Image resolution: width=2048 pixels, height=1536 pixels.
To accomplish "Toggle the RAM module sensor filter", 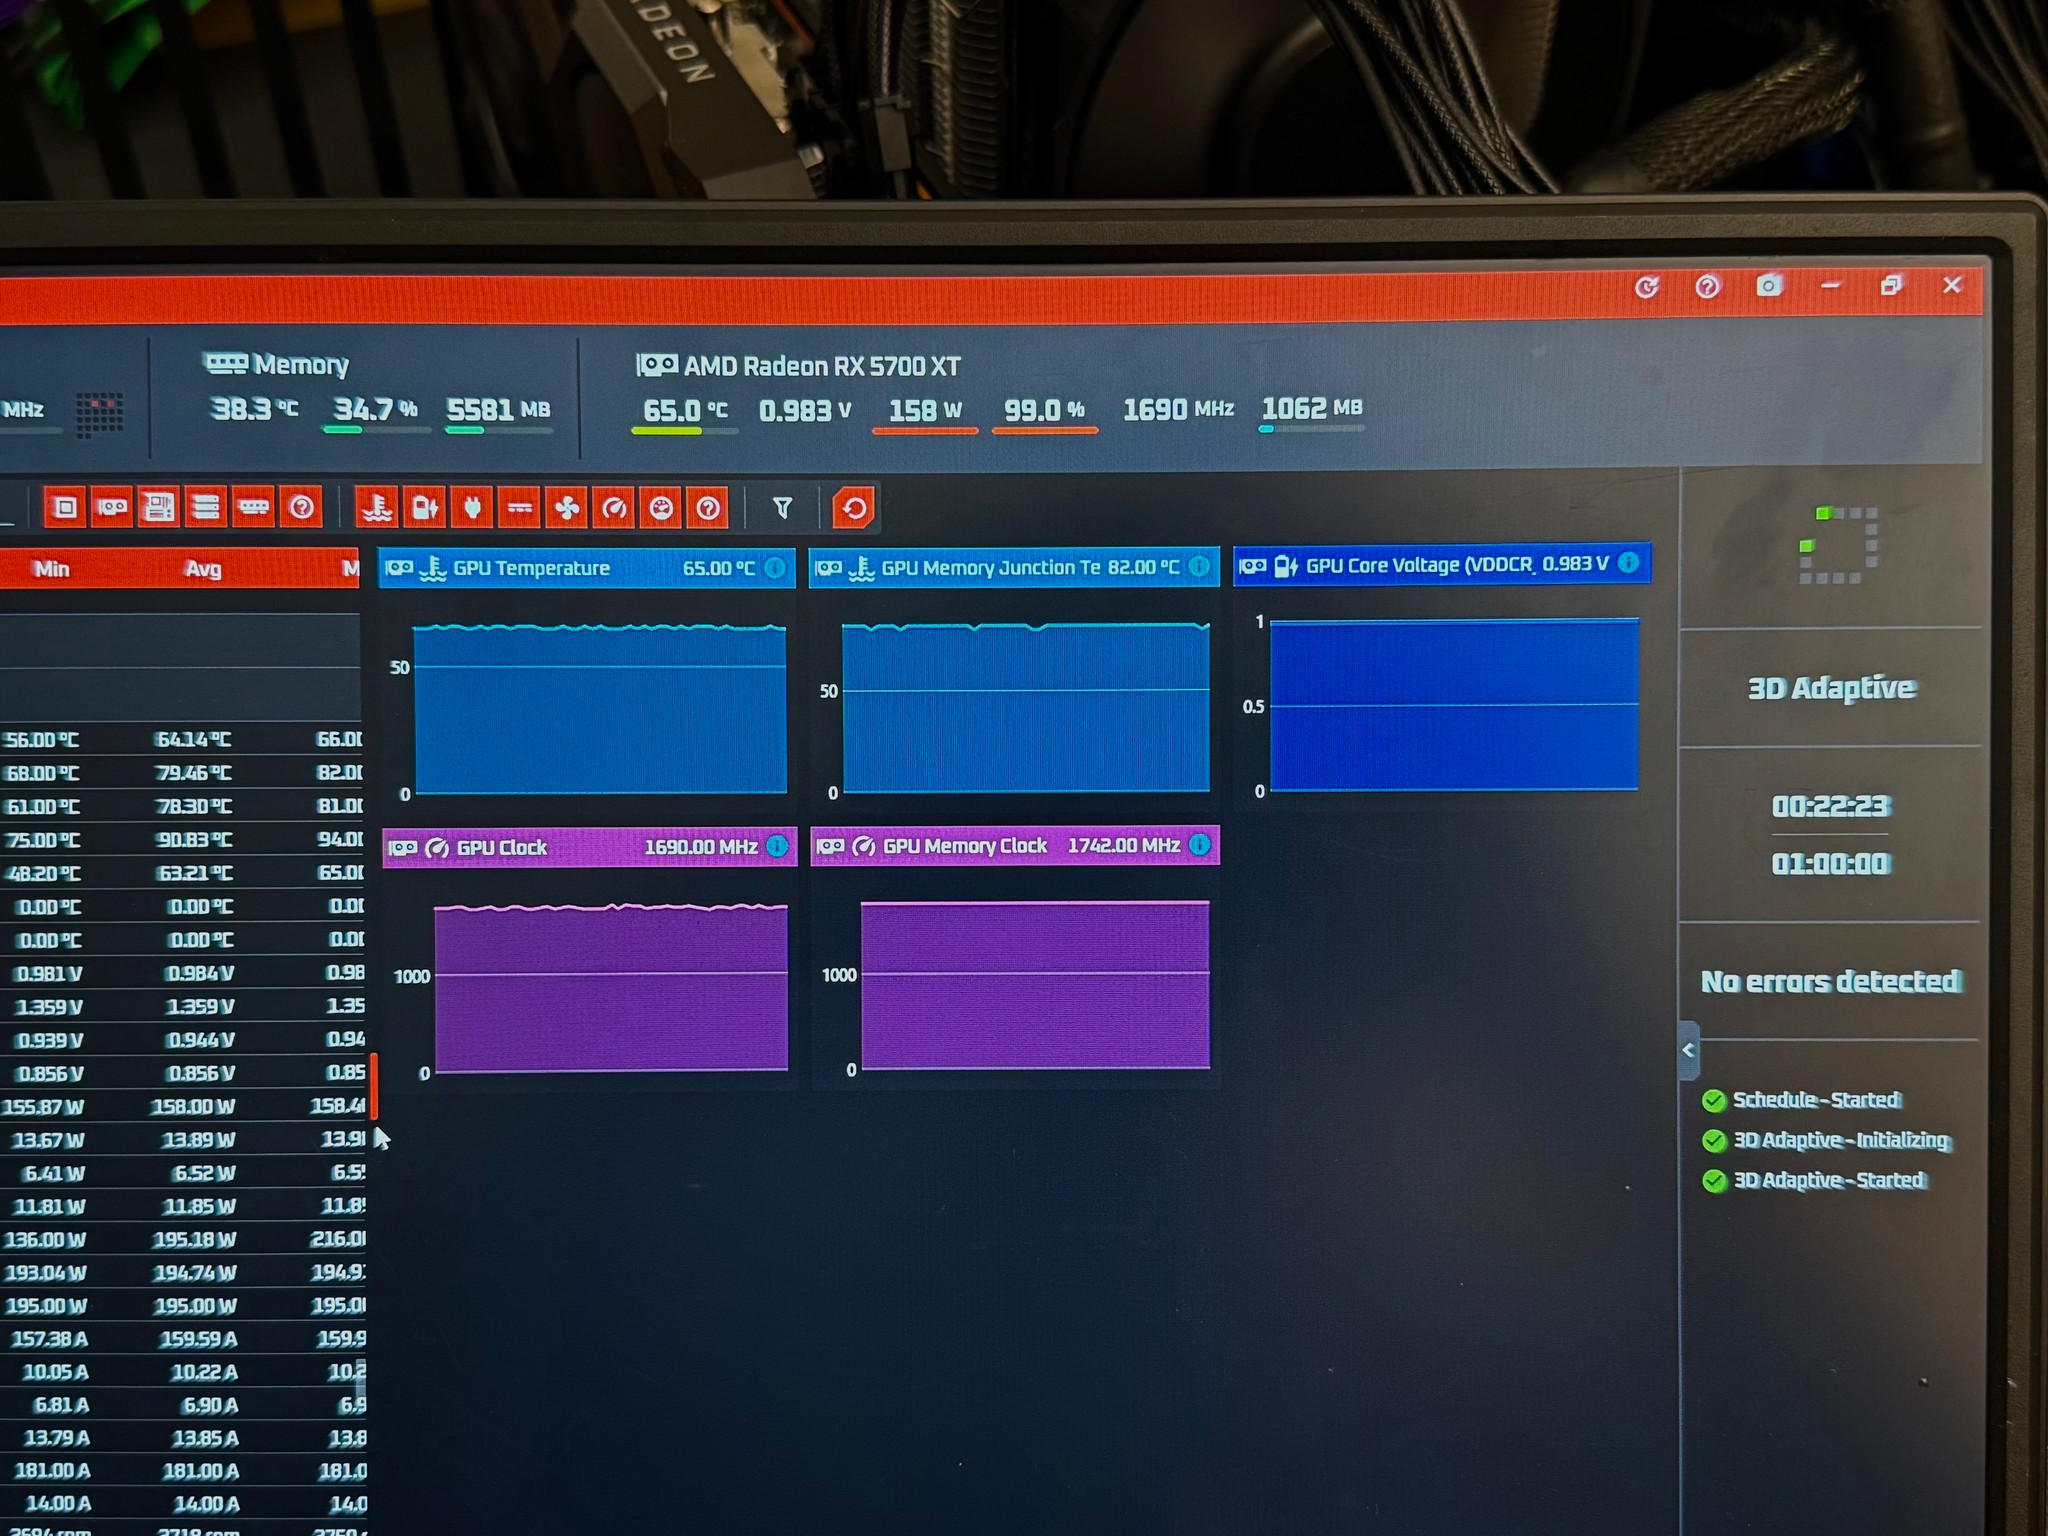I will pyautogui.click(x=253, y=508).
